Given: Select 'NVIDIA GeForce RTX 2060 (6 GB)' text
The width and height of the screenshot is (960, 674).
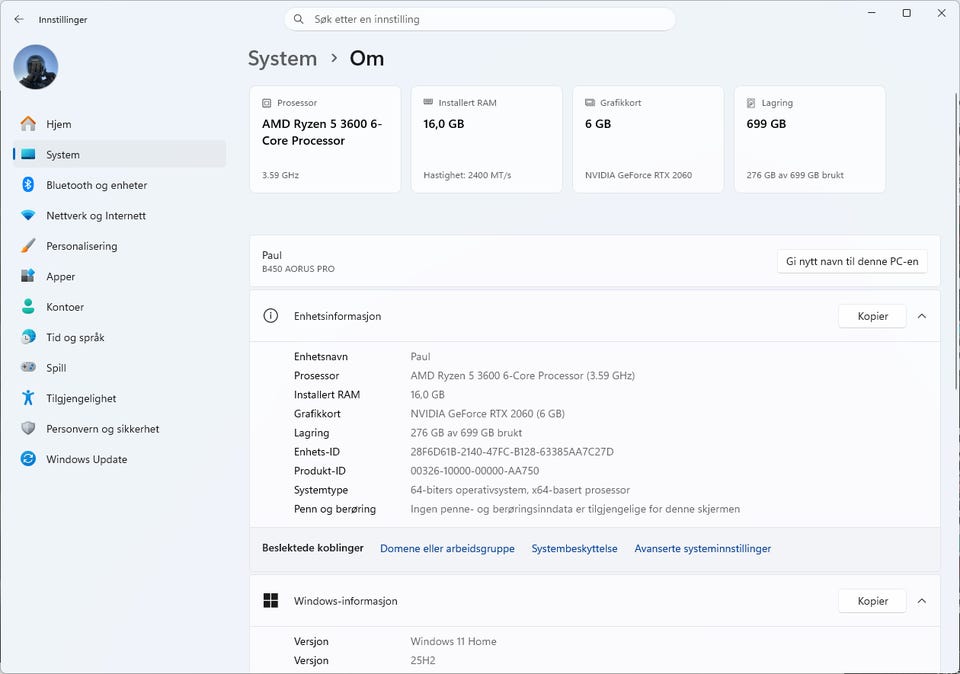Looking at the screenshot, I should coord(487,414).
